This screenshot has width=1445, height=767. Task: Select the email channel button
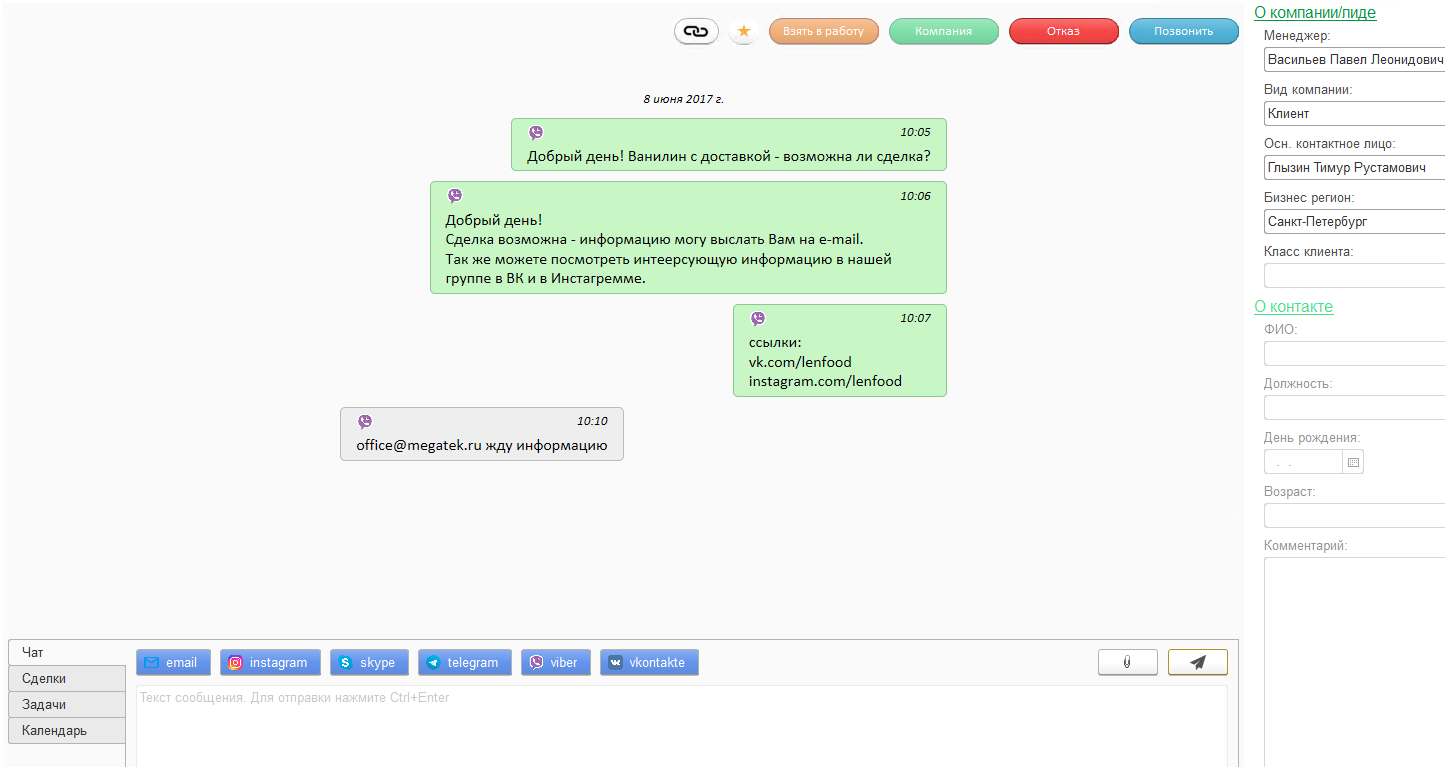[x=173, y=662]
